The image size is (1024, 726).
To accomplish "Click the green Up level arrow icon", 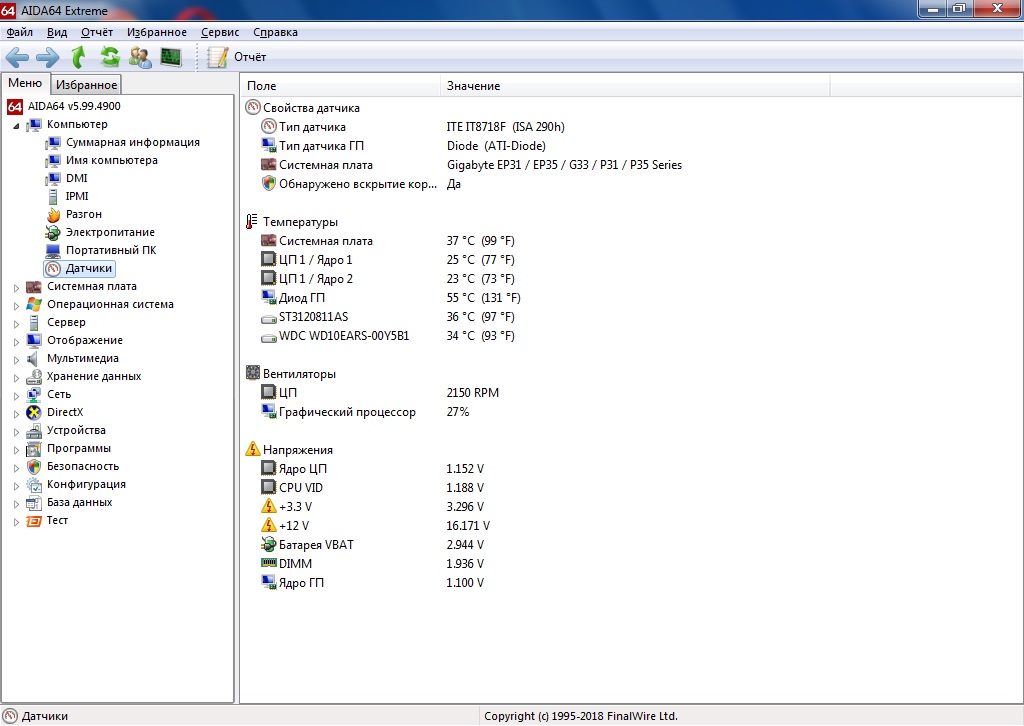I will (79, 57).
